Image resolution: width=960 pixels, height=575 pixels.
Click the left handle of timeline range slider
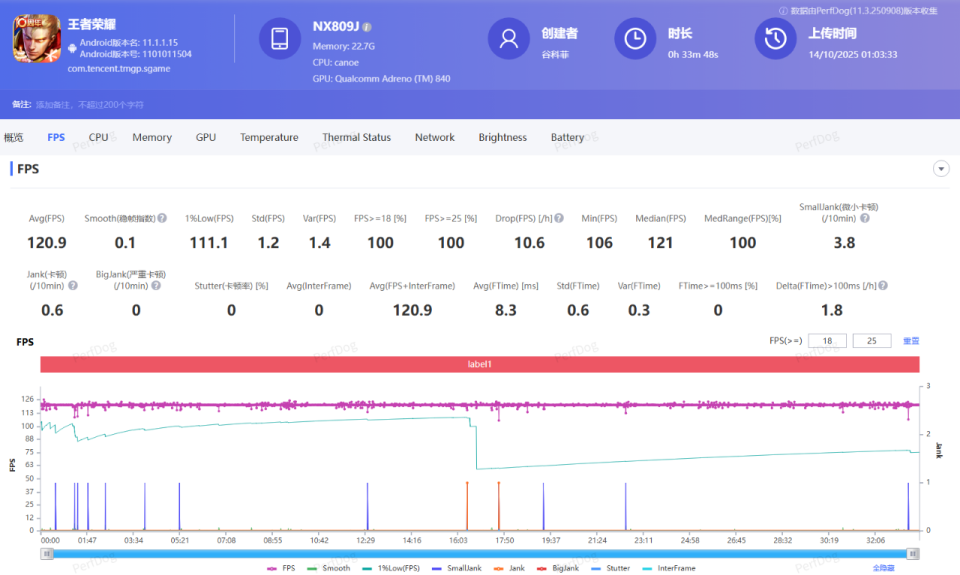(x=46, y=553)
